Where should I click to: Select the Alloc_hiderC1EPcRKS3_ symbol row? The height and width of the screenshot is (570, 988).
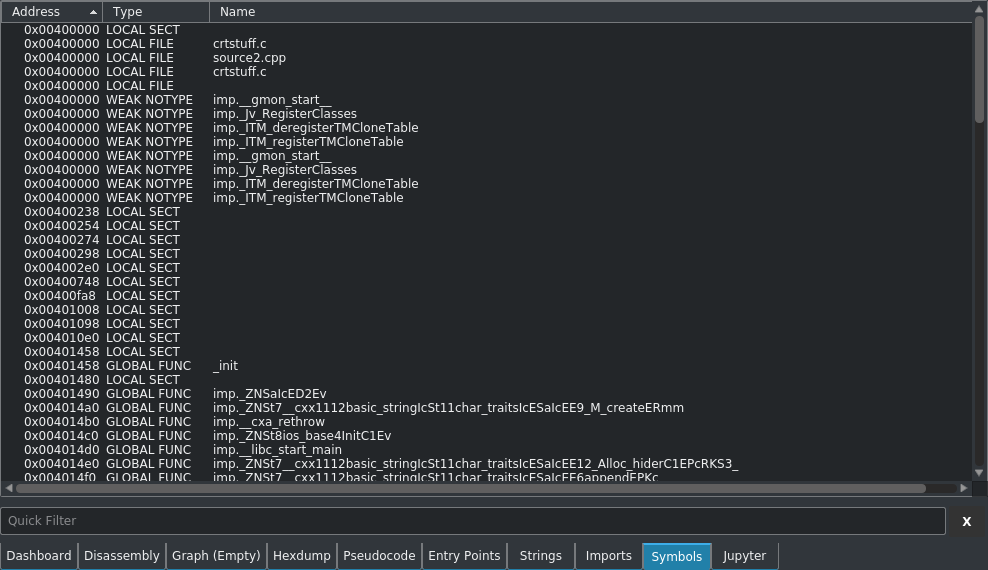coord(486,464)
